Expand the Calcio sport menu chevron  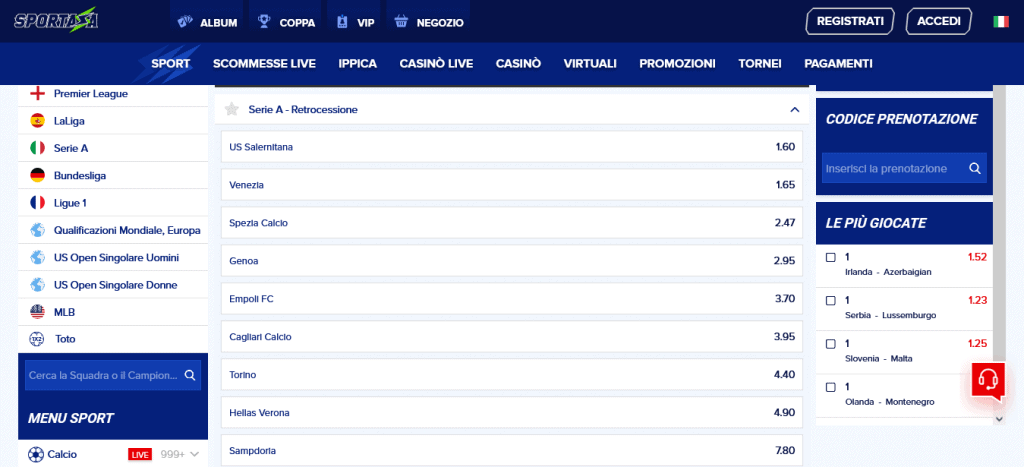194,455
